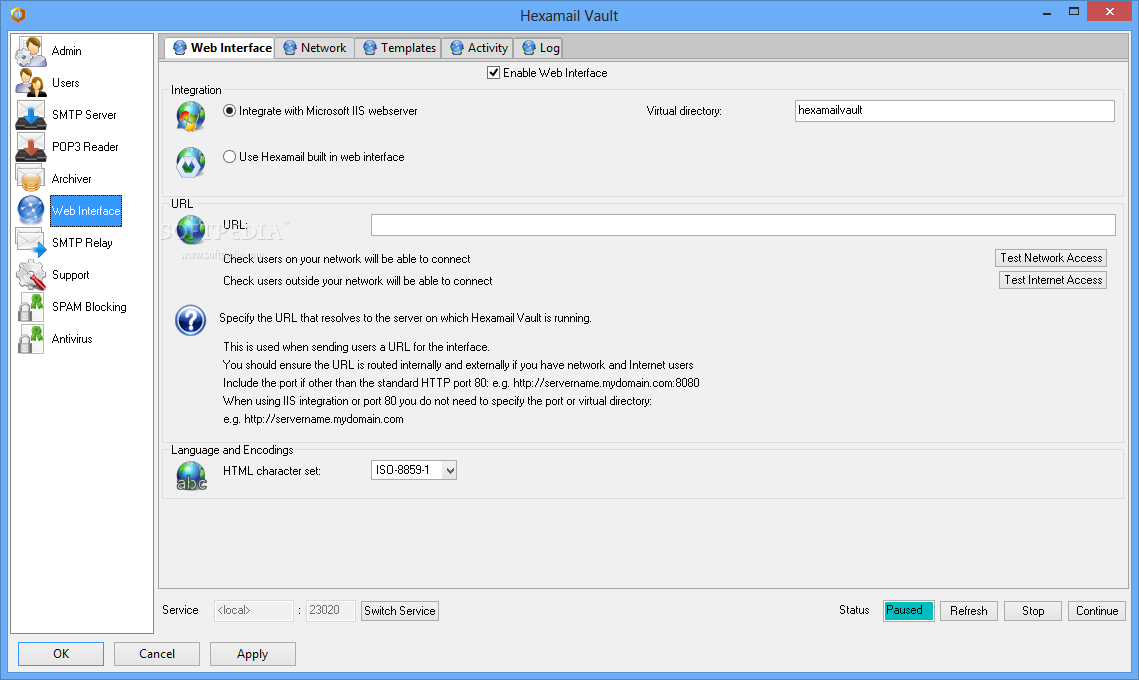Select highlighted Web Interface sidebar label

(x=86, y=211)
